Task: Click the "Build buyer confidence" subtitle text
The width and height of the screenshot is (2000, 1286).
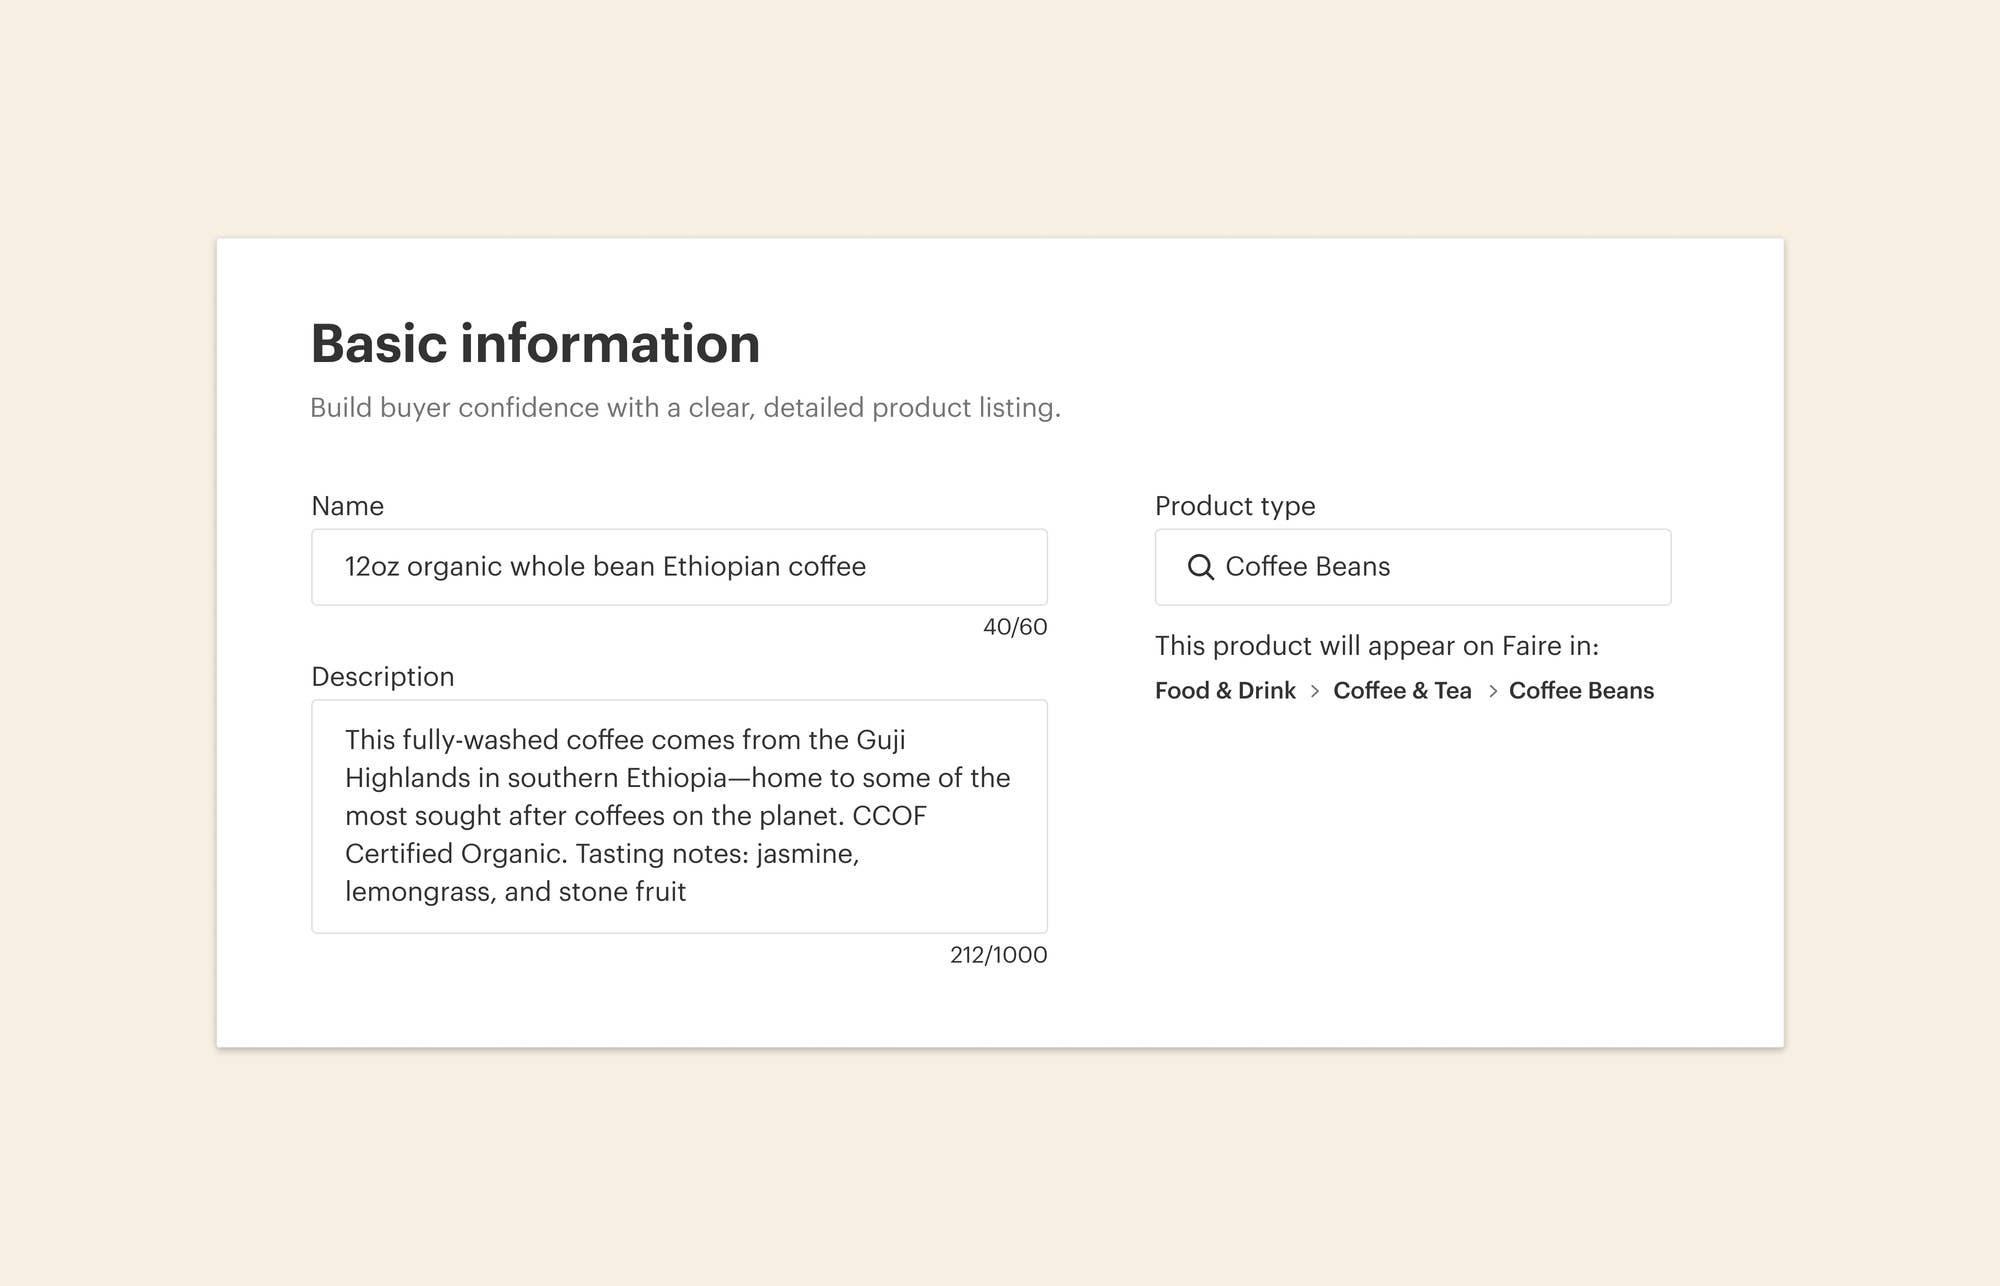Action: click(x=685, y=408)
